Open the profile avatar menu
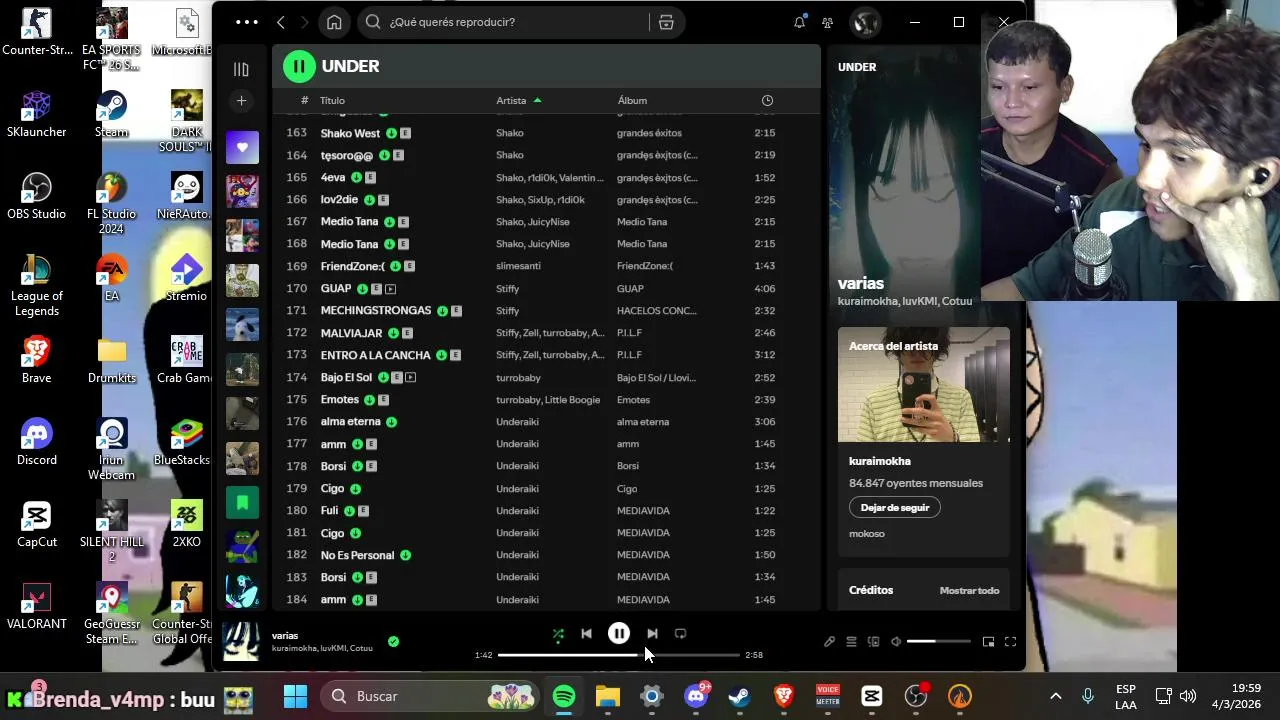 click(x=865, y=22)
